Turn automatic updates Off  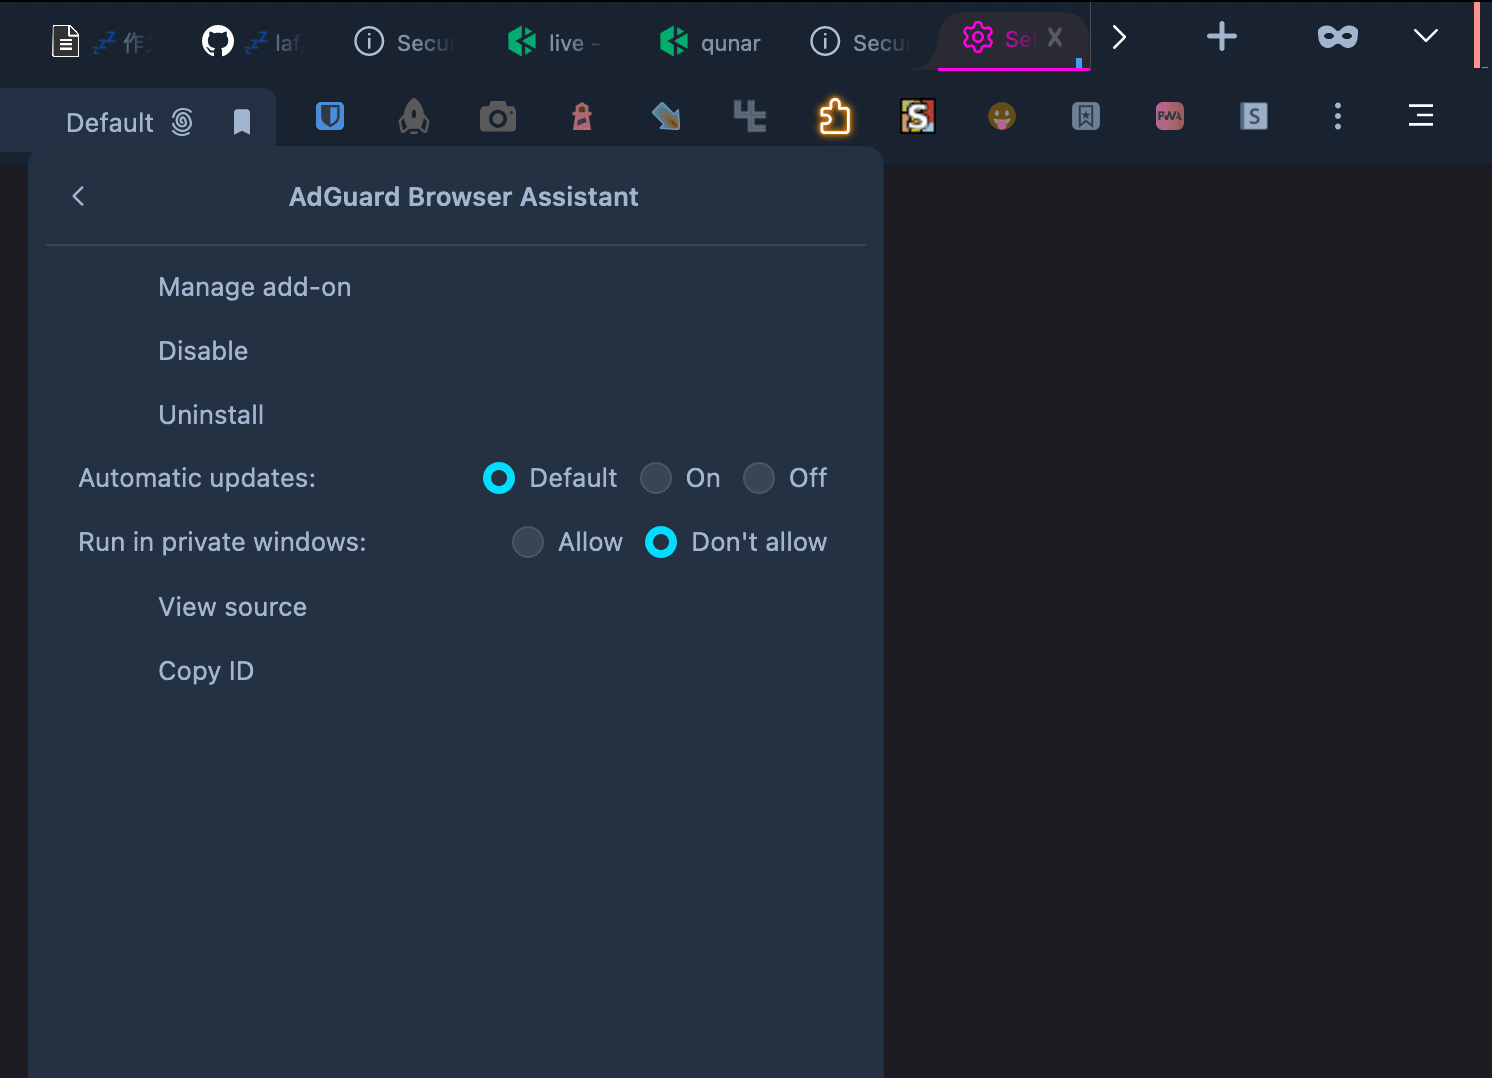click(758, 478)
